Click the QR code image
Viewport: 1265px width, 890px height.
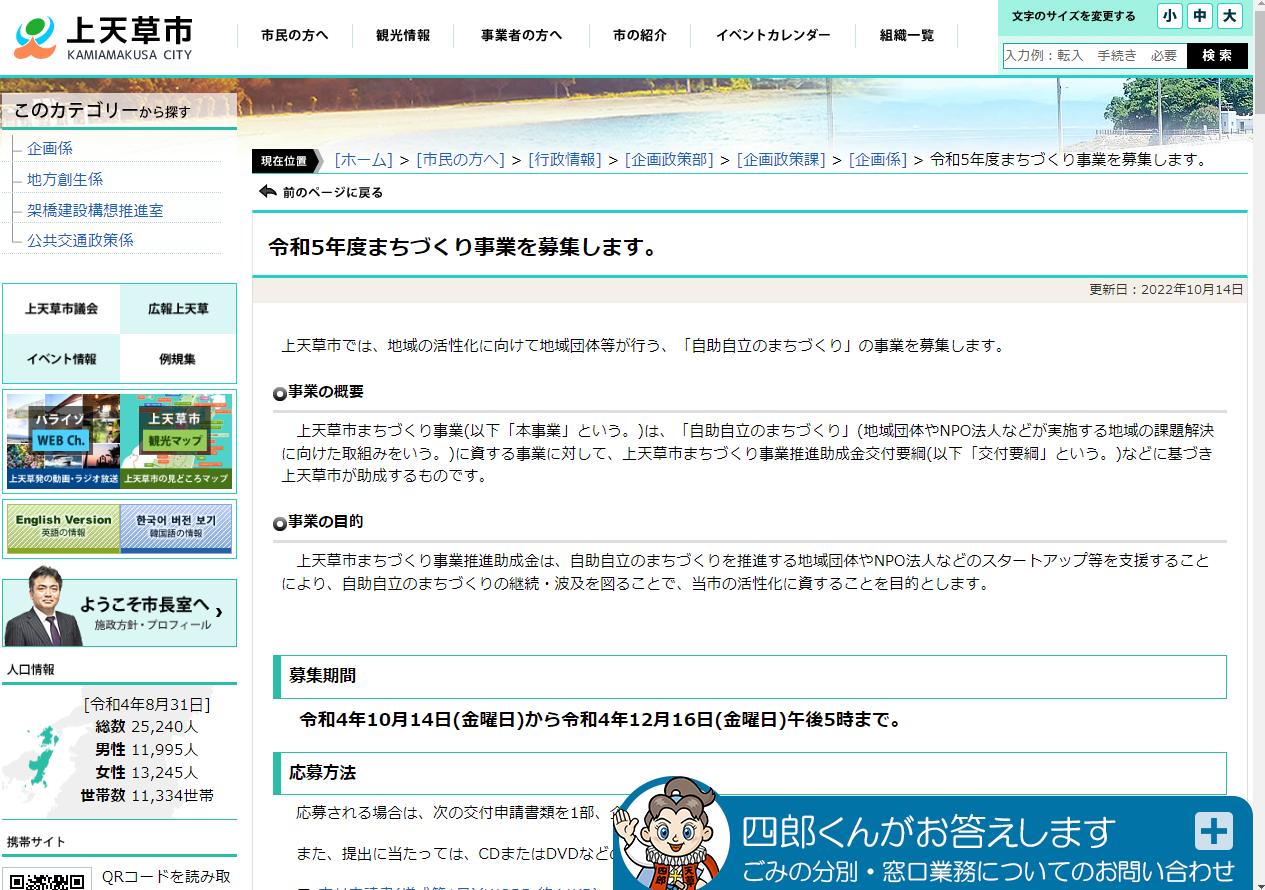[48, 879]
